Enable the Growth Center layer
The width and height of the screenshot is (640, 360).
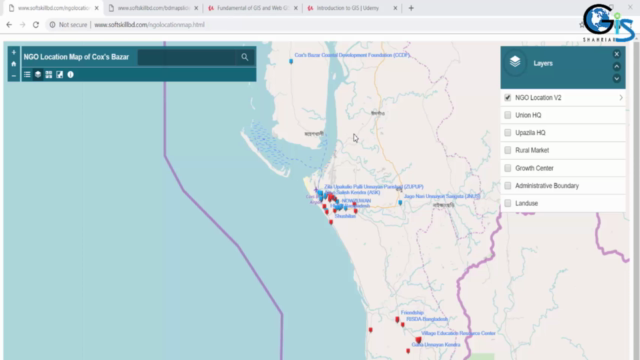tap(507, 168)
